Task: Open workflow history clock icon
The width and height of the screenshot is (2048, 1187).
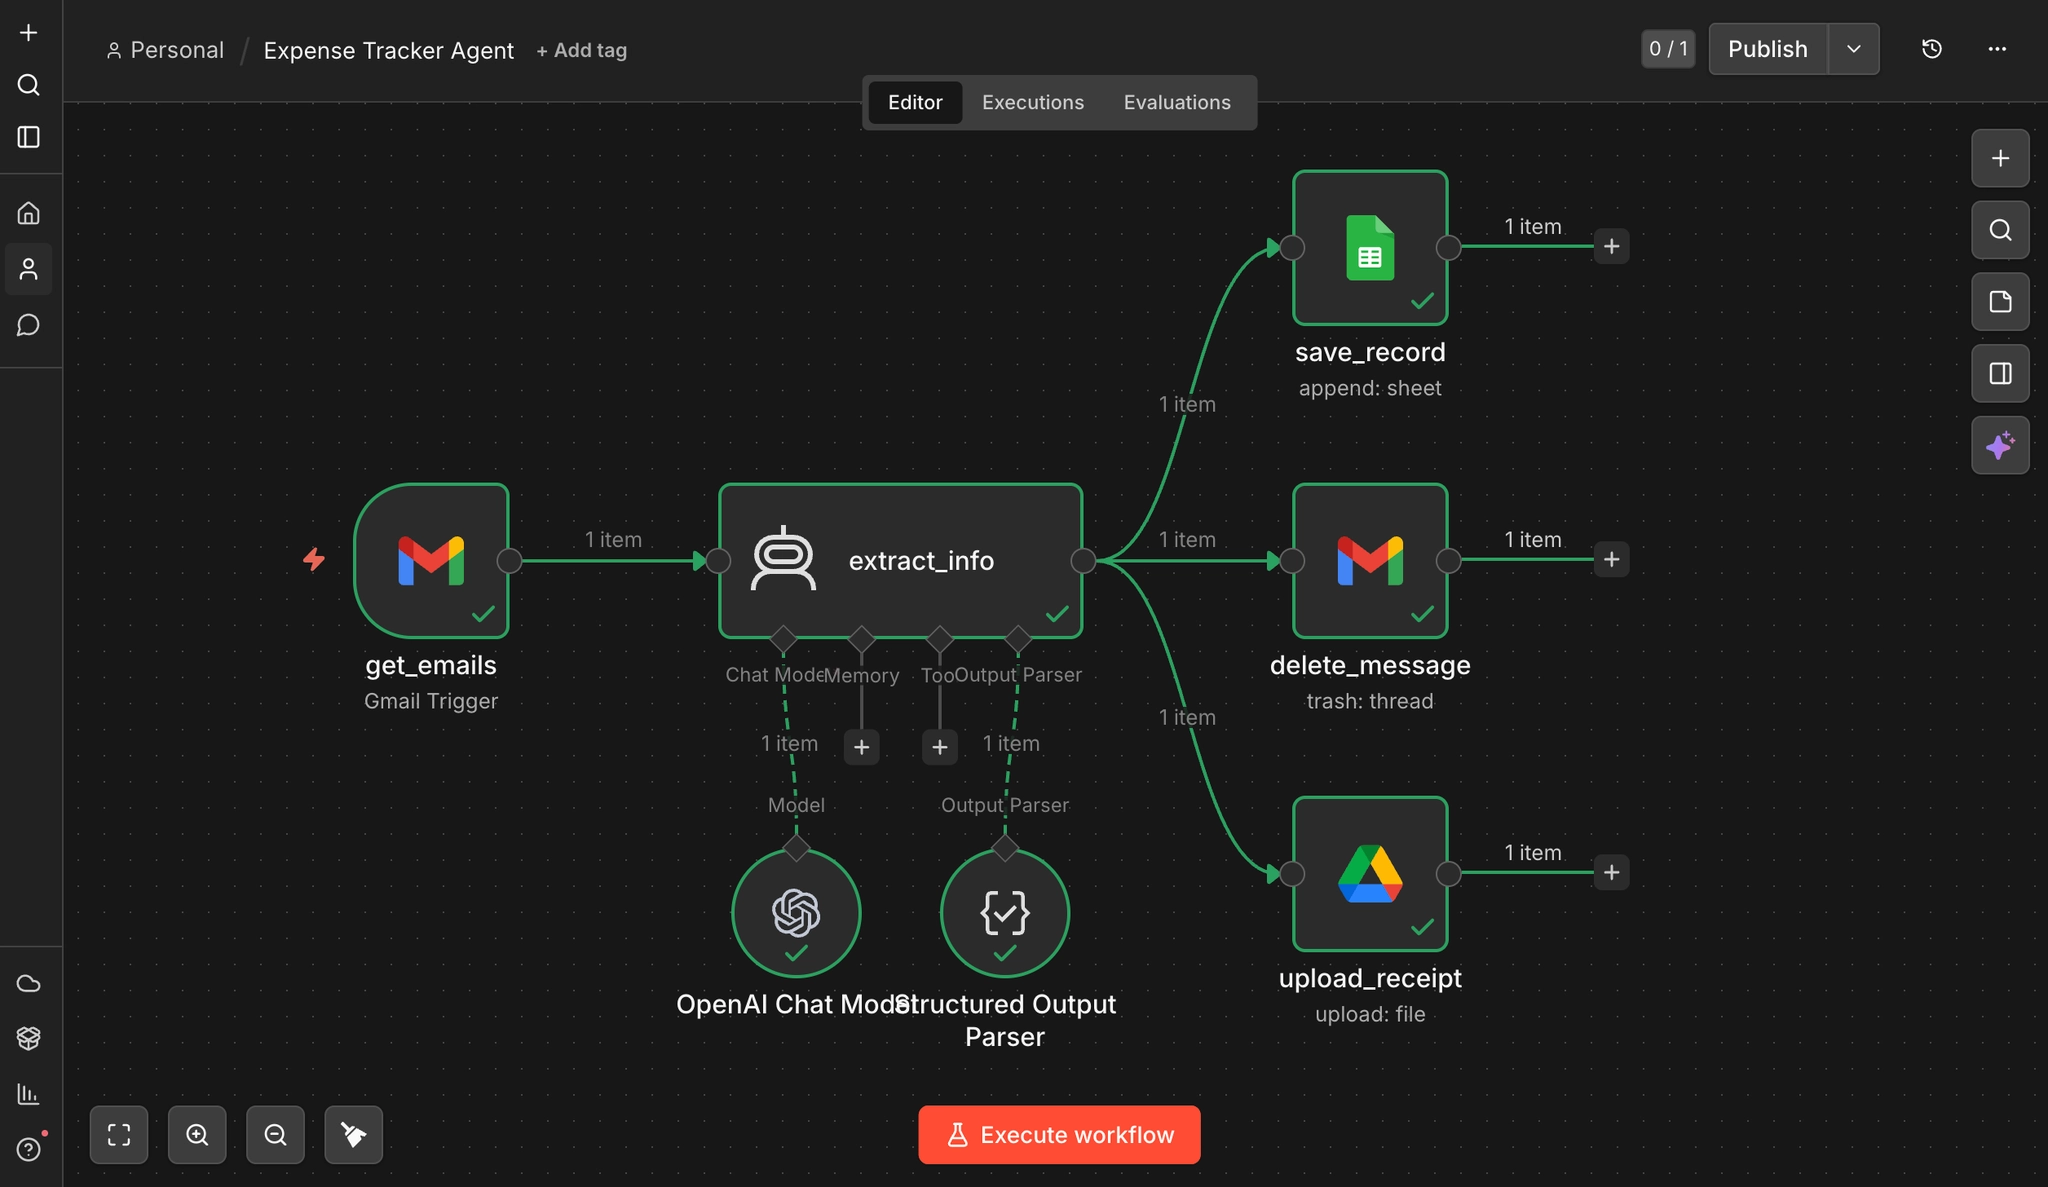Action: click(1932, 49)
